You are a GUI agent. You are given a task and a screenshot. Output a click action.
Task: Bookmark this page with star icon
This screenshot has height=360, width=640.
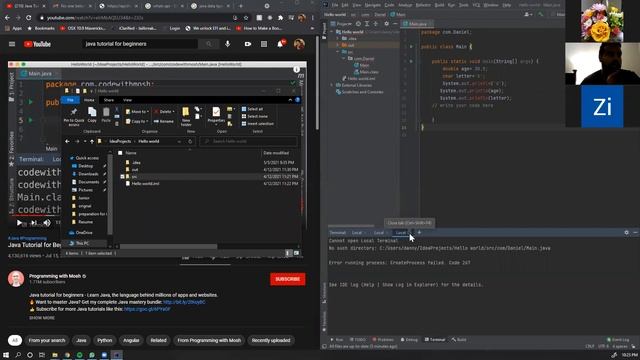tap(246, 18)
